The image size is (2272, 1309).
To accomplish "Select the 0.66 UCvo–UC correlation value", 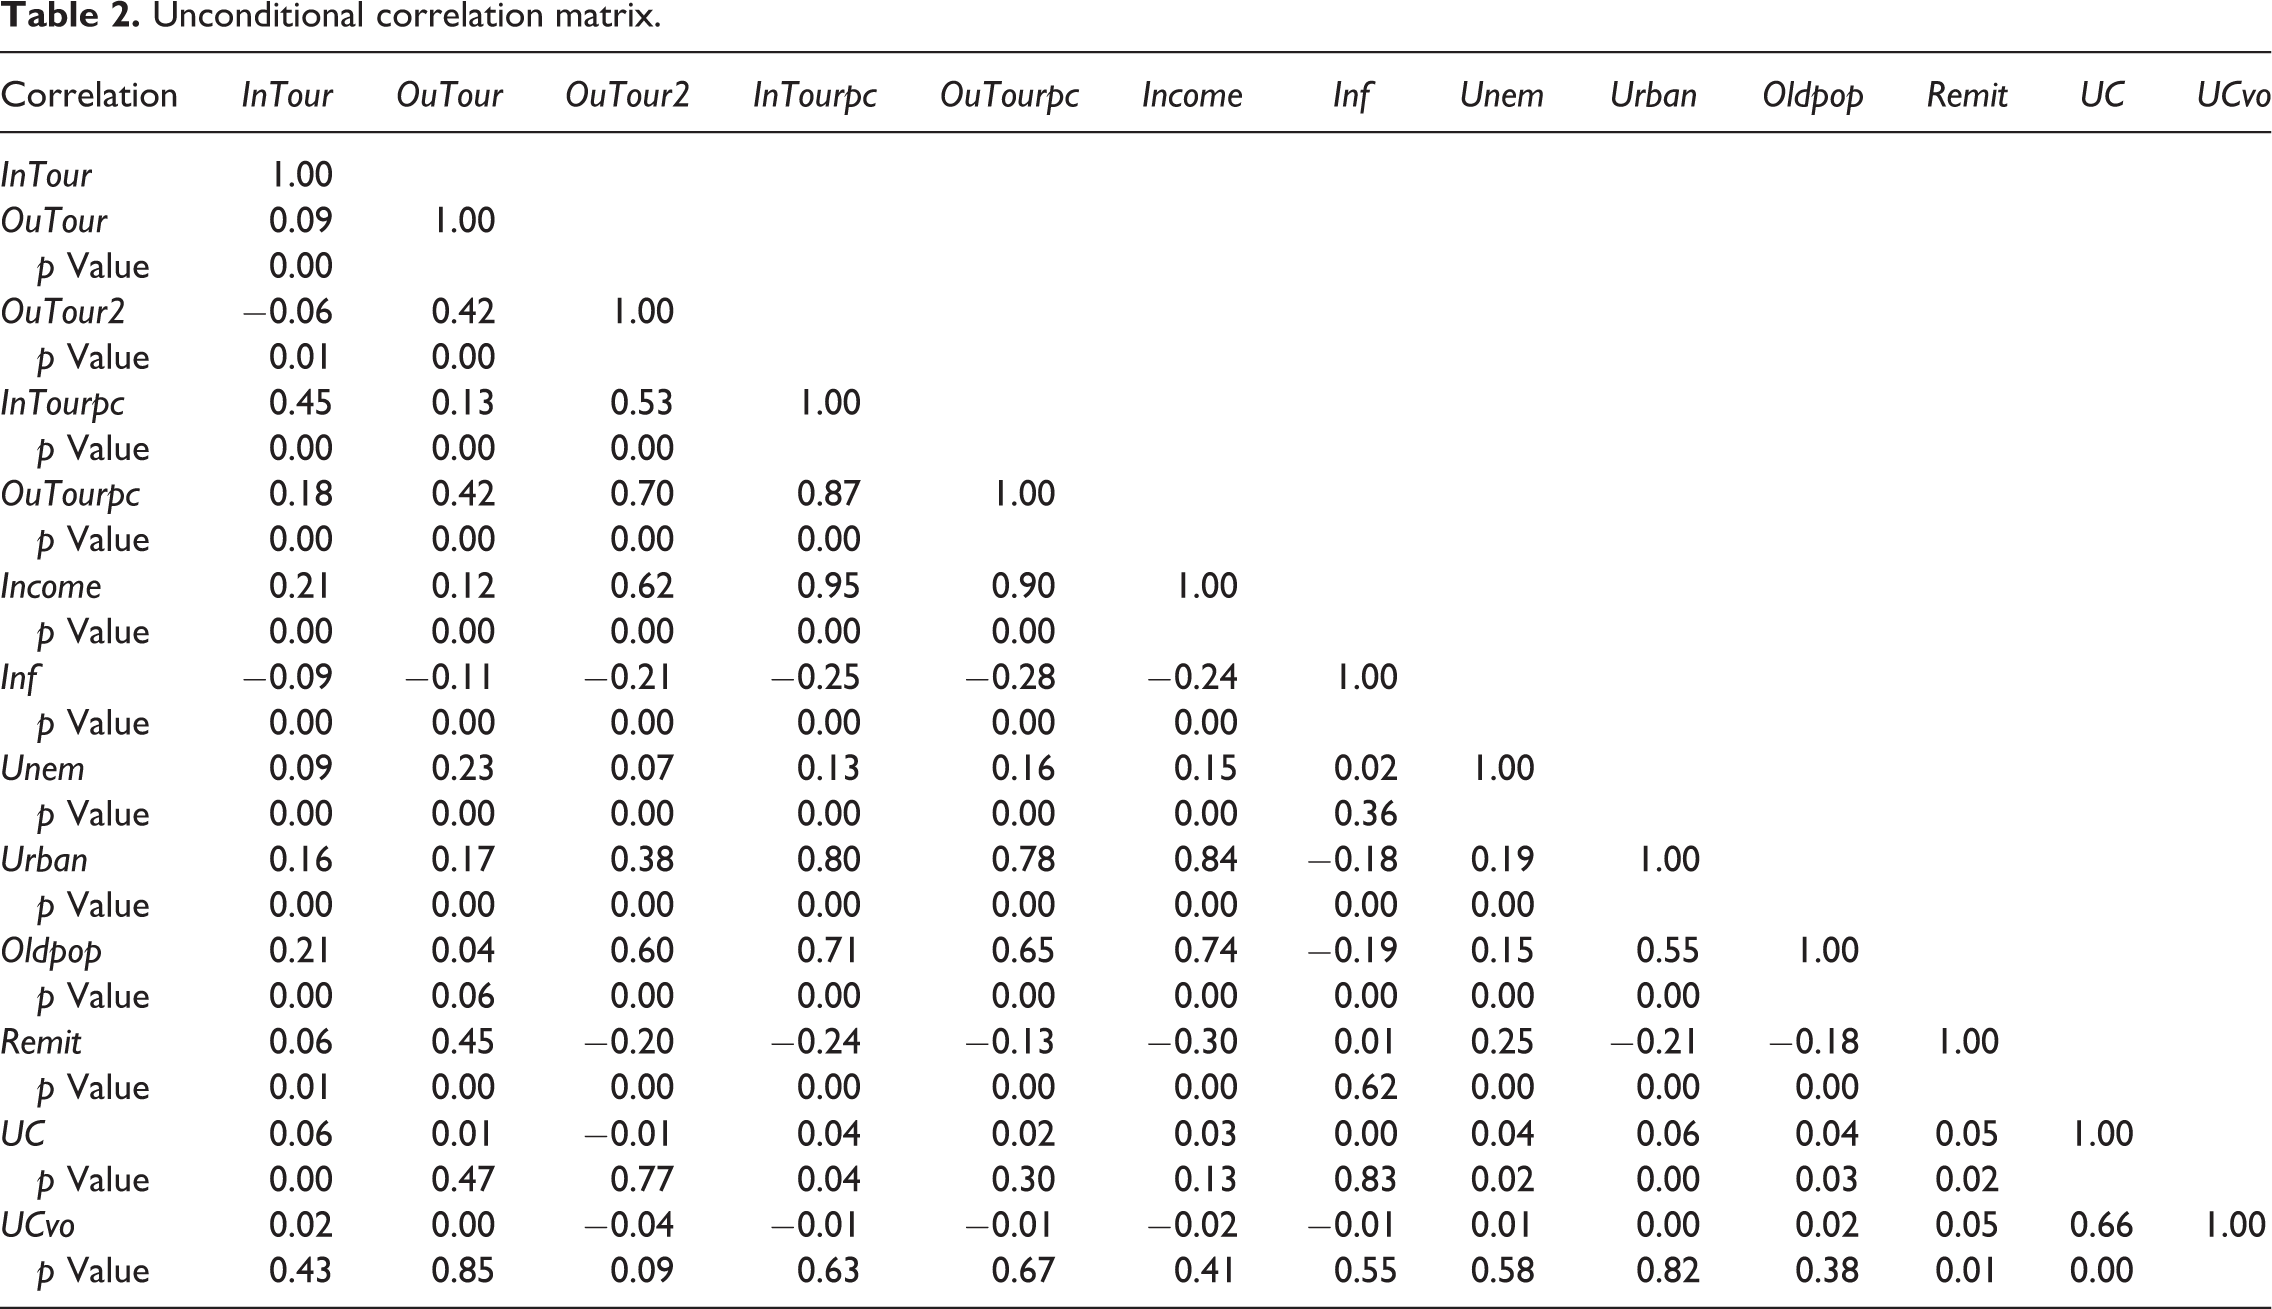I will (x=2101, y=1225).
